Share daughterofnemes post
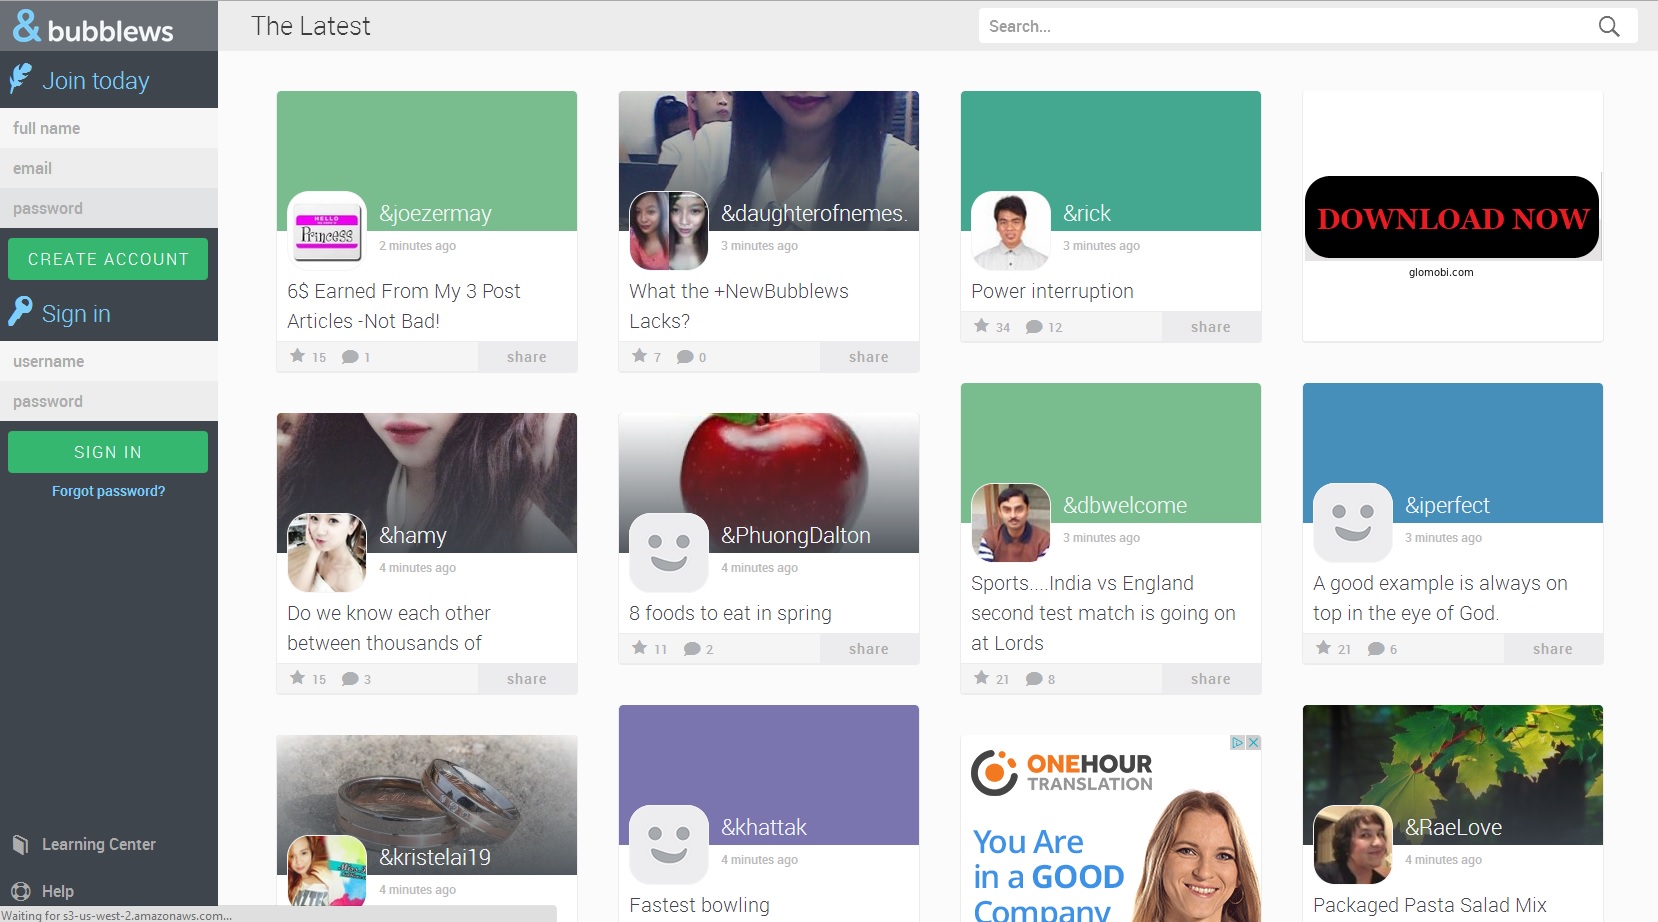1658x922 pixels. 869,357
